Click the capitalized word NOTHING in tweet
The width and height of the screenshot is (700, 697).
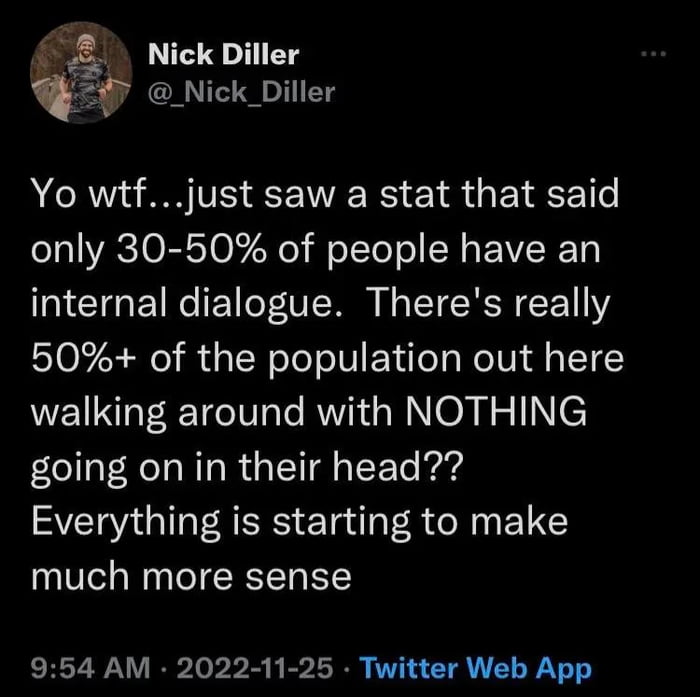(496, 411)
